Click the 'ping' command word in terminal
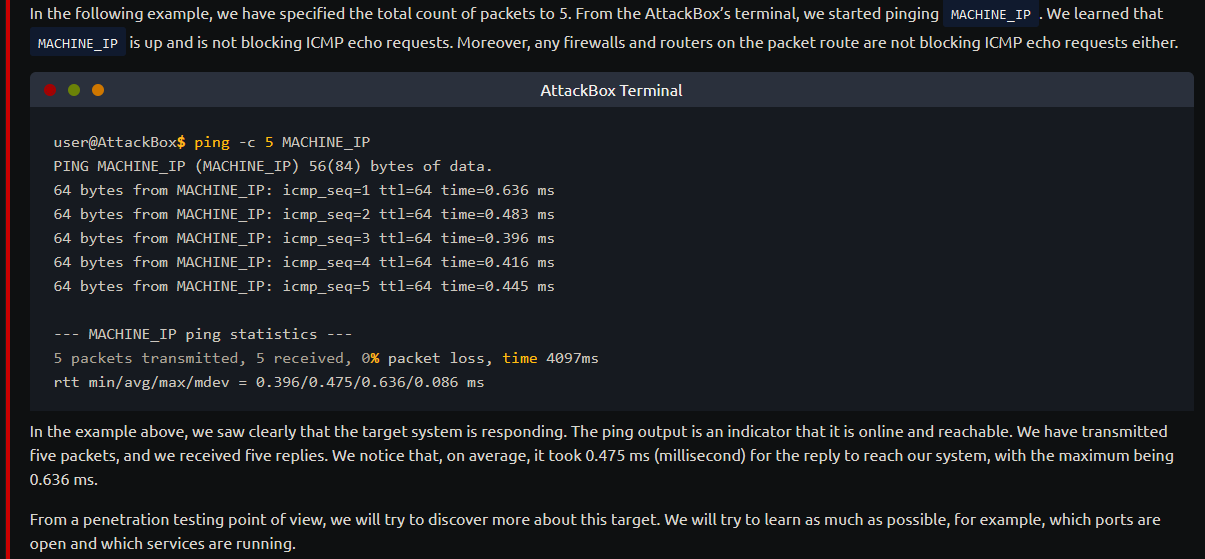Image resolution: width=1205 pixels, height=559 pixels. pyautogui.click(x=212, y=142)
